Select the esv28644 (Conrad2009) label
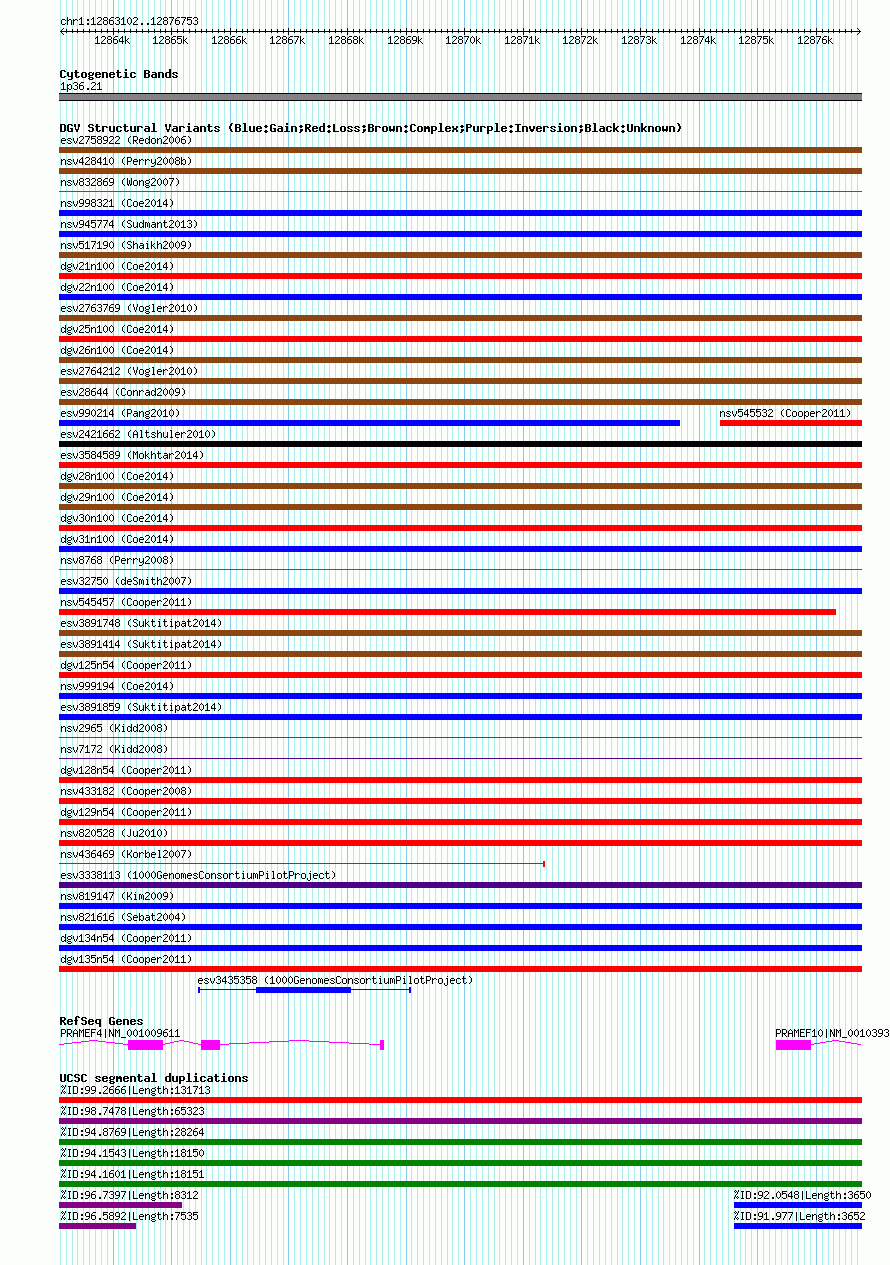The width and height of the screenshot is (890, 1265). (x=123, y=392)
